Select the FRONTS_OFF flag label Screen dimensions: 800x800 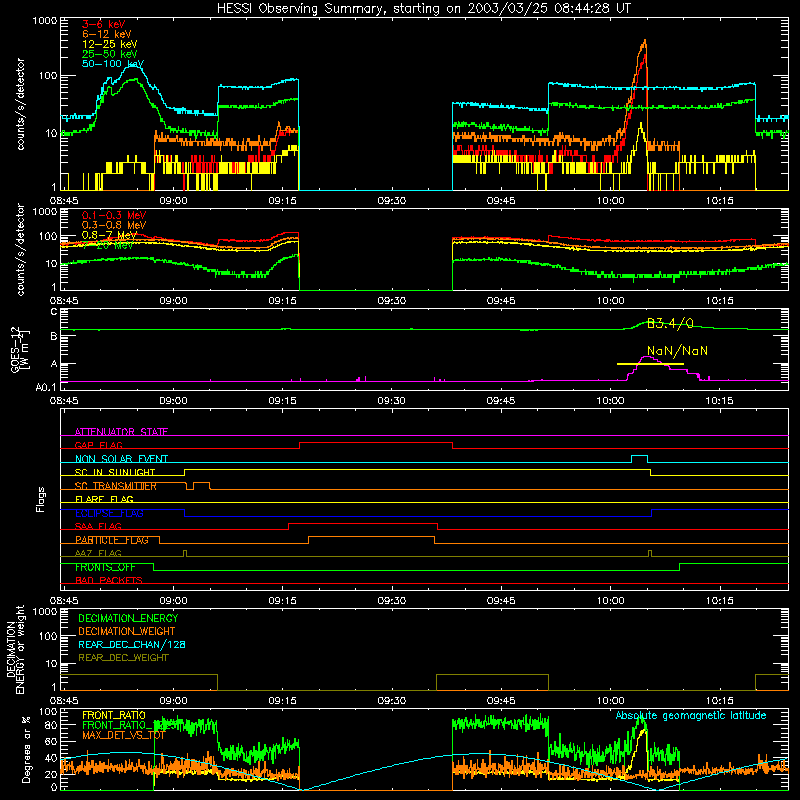click(x=105, y=567)
